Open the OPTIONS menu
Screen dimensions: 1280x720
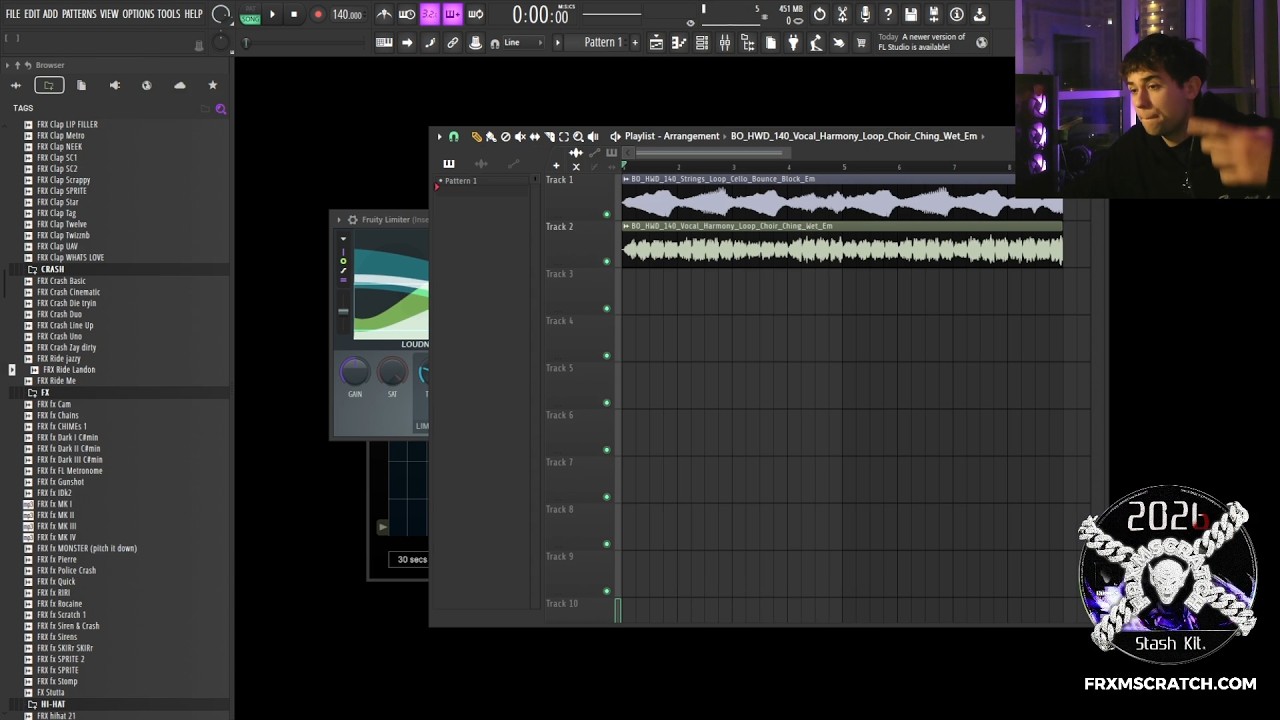coord(138,14)
